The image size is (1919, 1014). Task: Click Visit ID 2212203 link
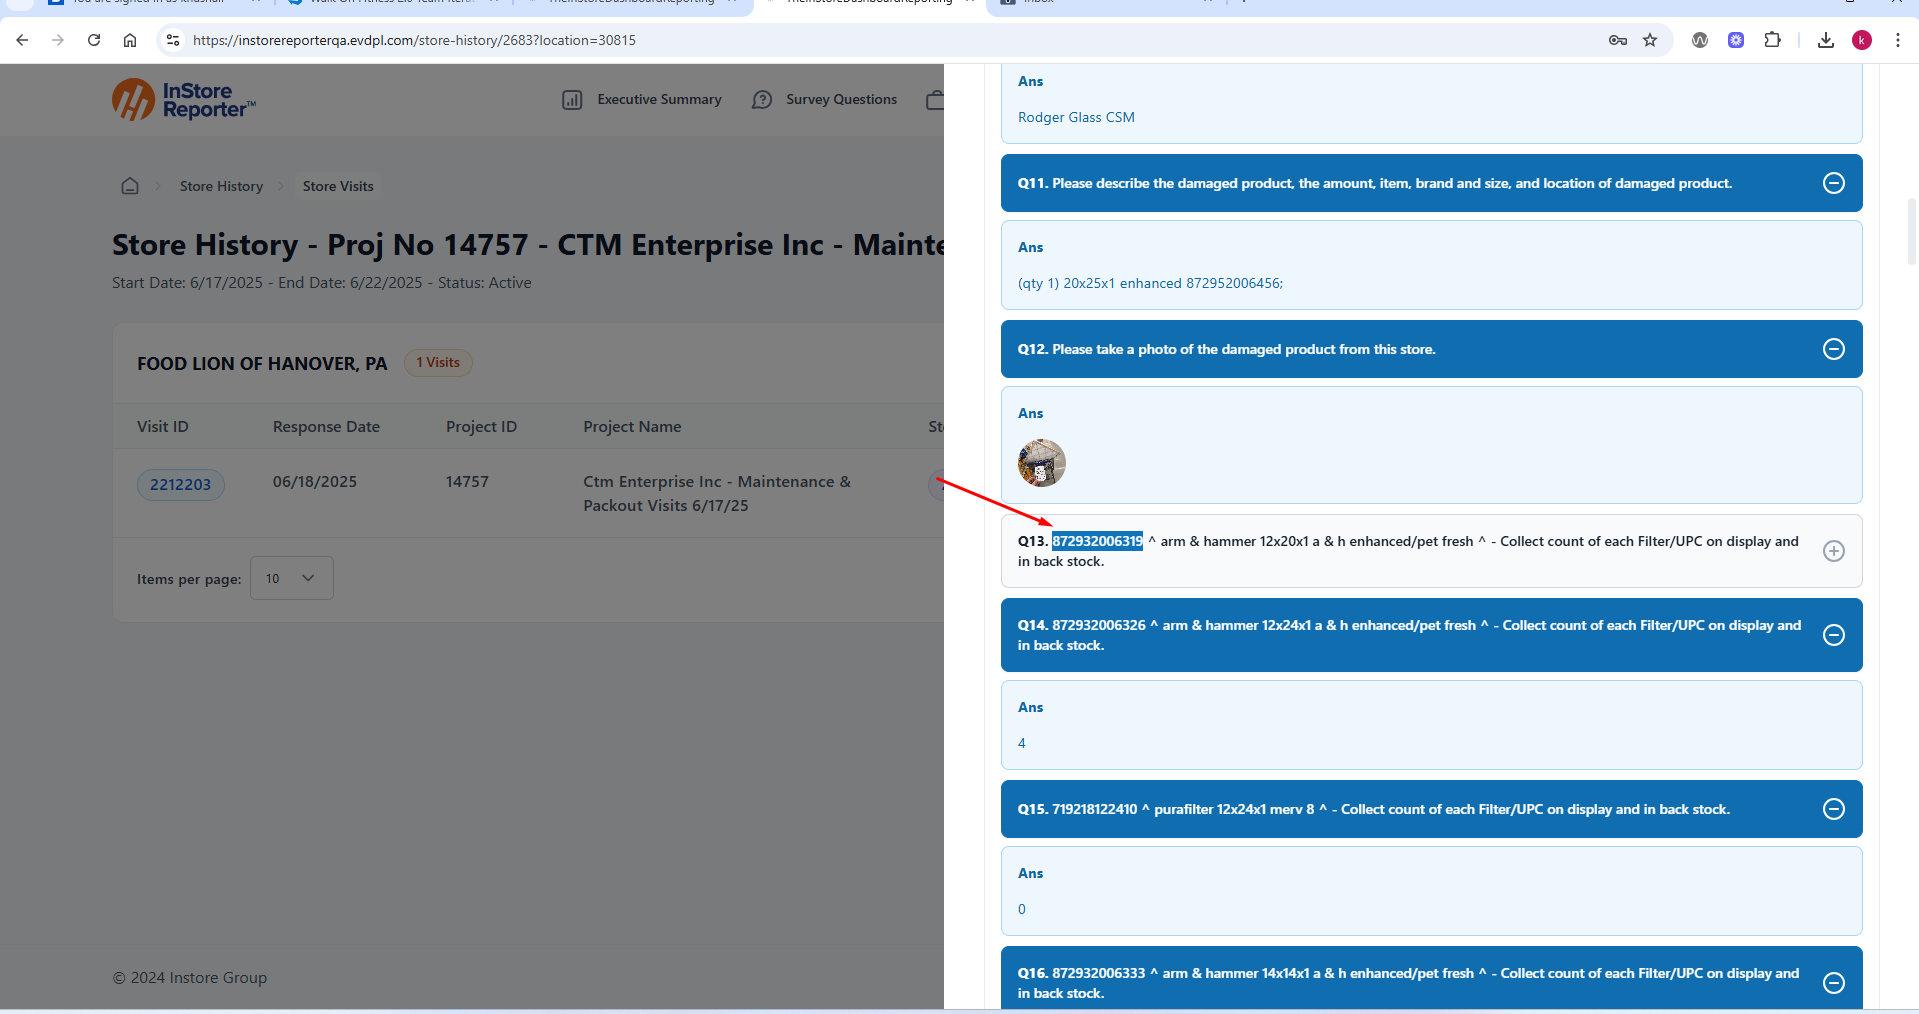click(181, 484)
